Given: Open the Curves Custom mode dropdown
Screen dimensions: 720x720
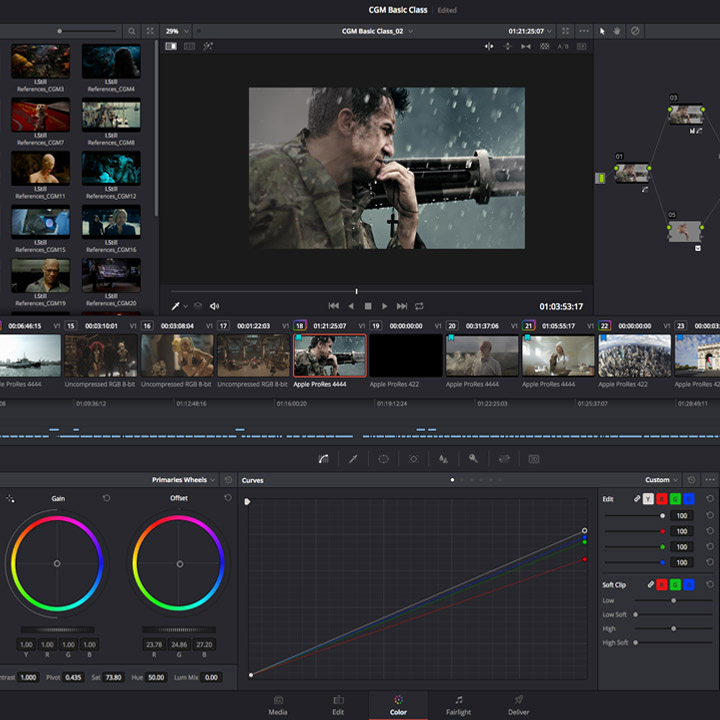Looking at the screenshot, I should 662,480.
